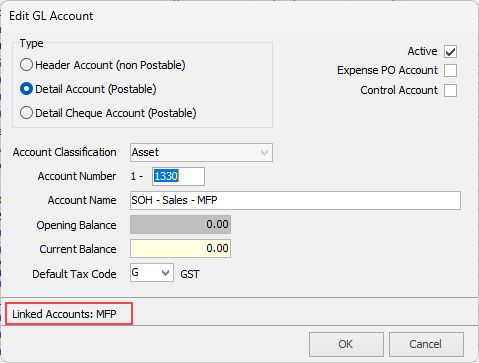The image size is (479, 363).
Task: Click the Account Number label
Action: (77, 176)
